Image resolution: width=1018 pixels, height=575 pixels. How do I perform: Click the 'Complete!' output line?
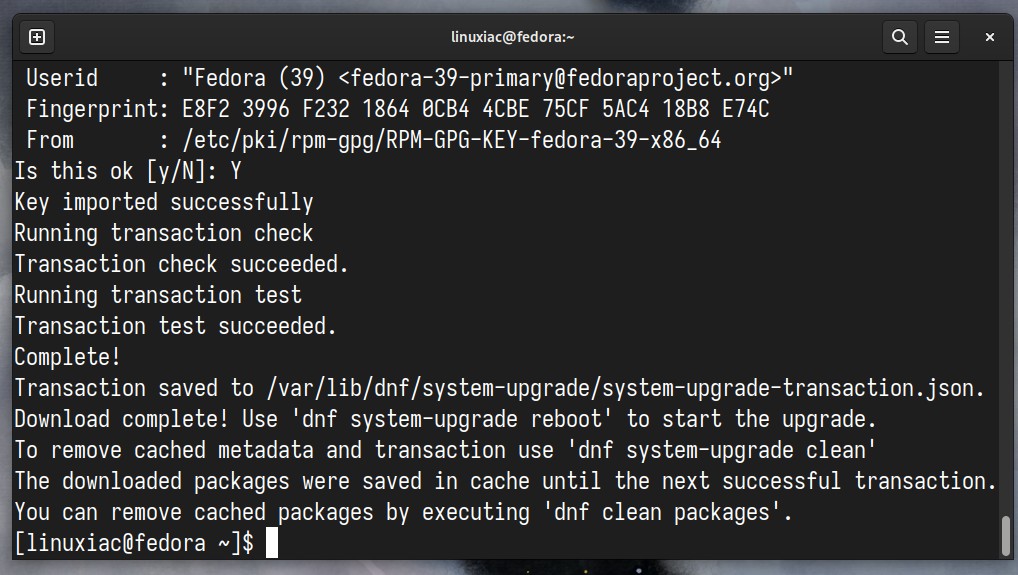point(68,357)
